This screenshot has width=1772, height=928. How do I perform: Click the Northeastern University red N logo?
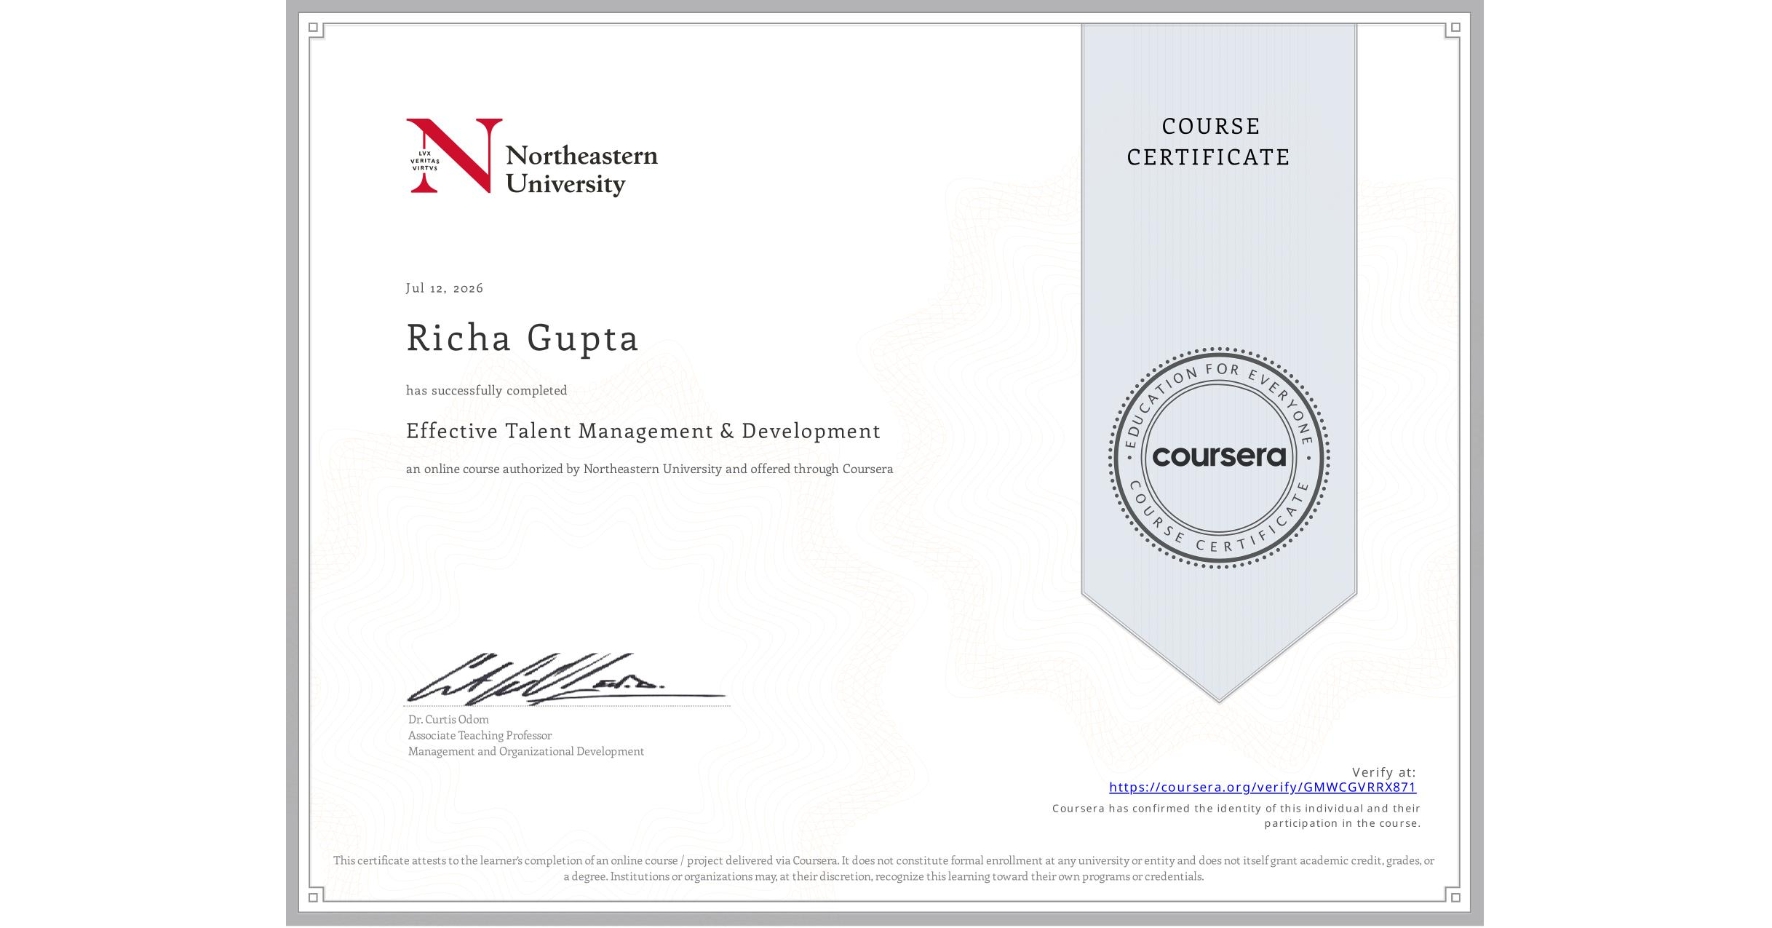[454, 156]
